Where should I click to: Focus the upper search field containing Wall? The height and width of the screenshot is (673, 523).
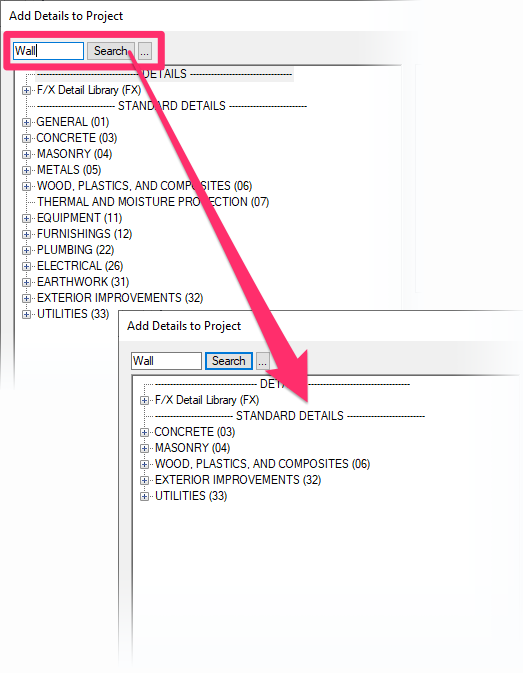[x=48, y=51]
